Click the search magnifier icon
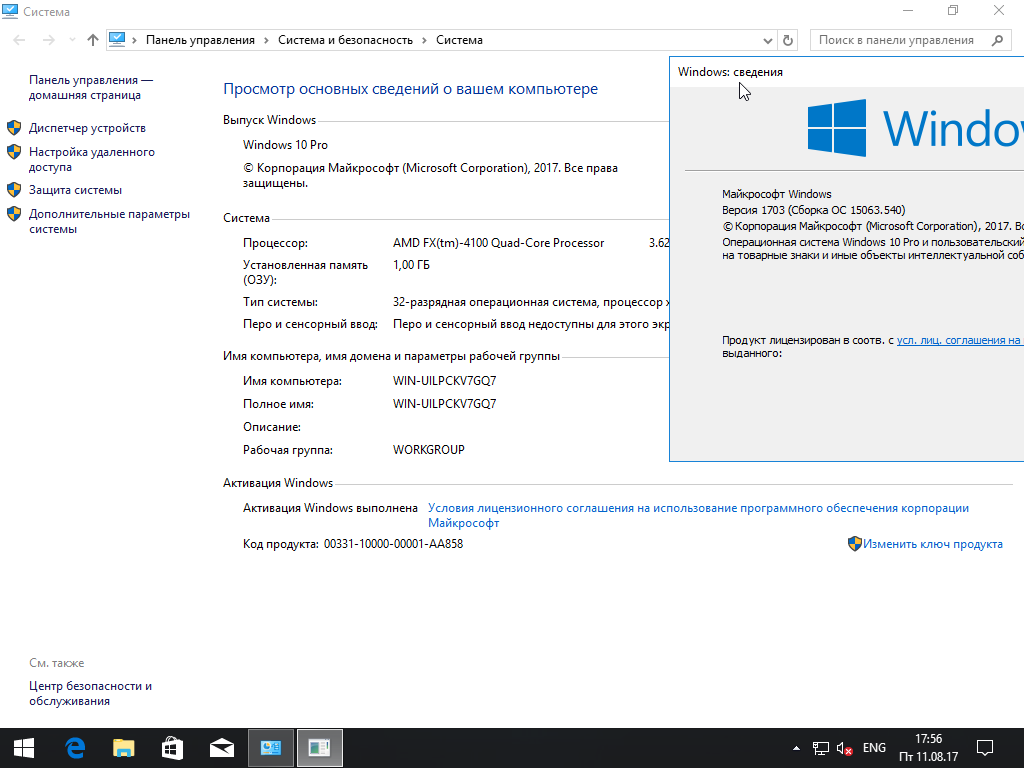The image size is (1024, 768). (997, 40)
